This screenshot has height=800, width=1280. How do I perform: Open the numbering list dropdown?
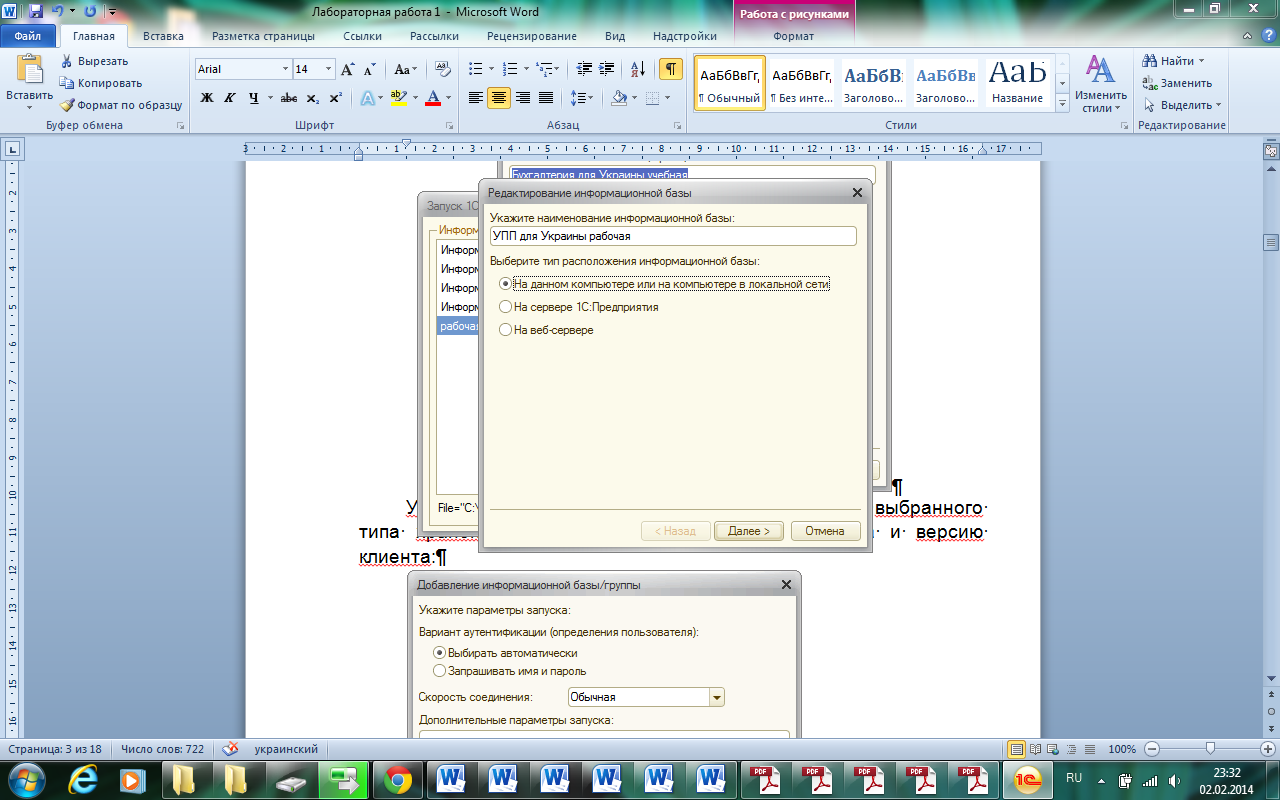(524, 69)
